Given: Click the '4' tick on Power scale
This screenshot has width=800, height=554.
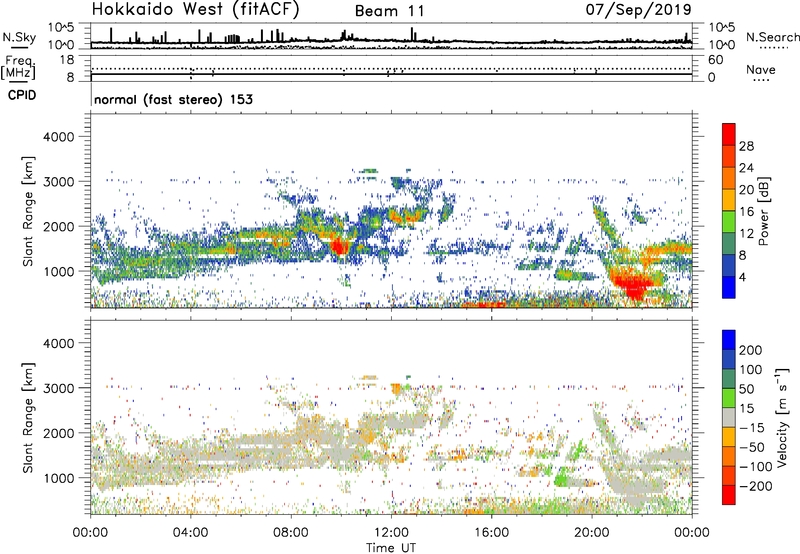Looking at the screenshot, I should pyautogui.click(x=742, y=277).
